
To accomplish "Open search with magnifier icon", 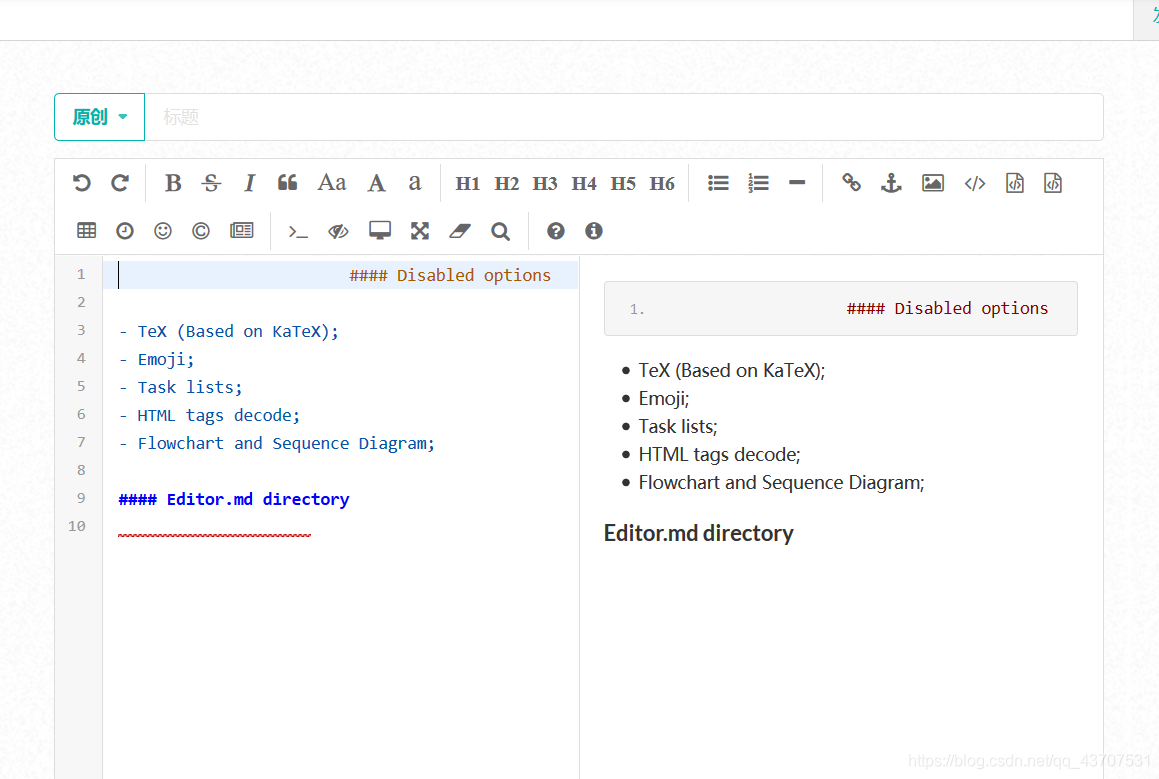I will point(500,231).
